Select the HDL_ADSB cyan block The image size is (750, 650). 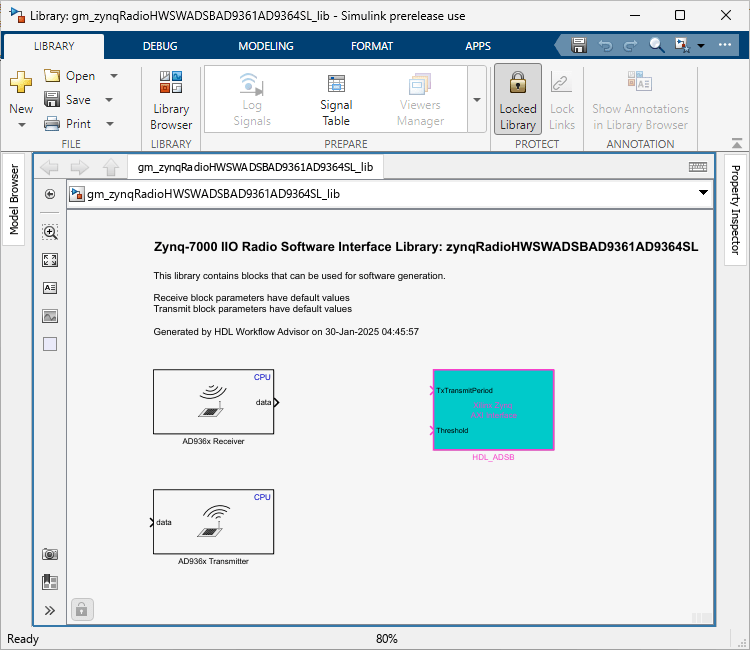point(494,410)
